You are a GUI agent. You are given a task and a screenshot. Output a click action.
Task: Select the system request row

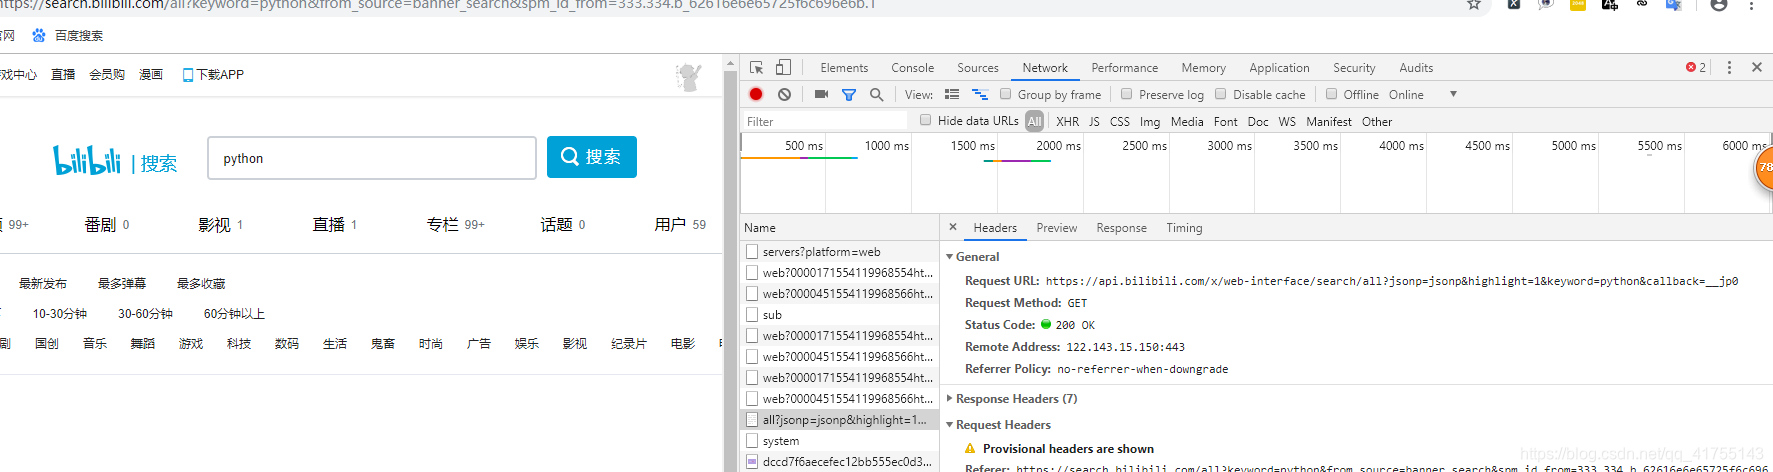(x=840, y=441)
